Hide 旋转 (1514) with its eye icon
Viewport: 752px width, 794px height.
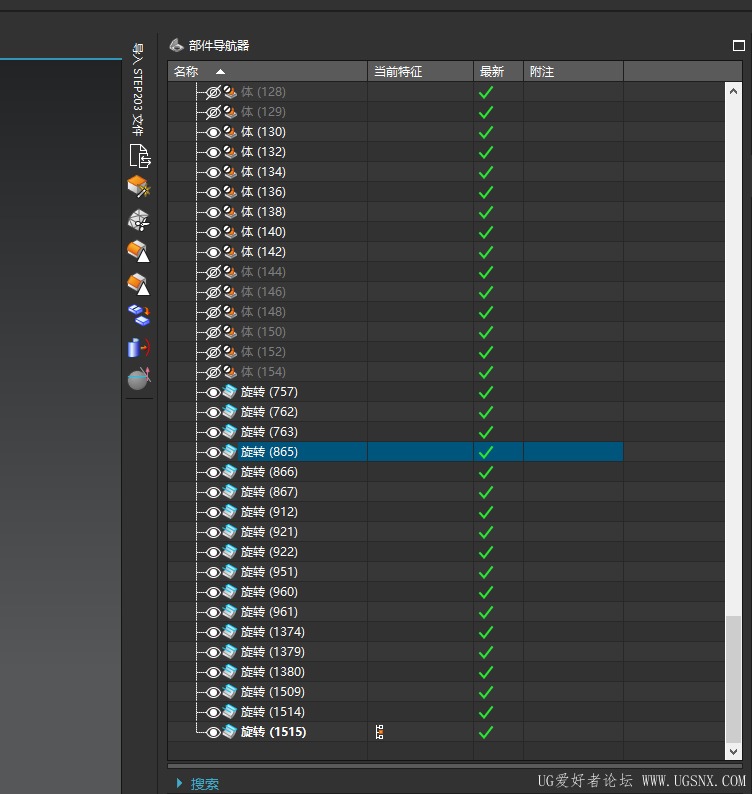(x=213, y=712)
